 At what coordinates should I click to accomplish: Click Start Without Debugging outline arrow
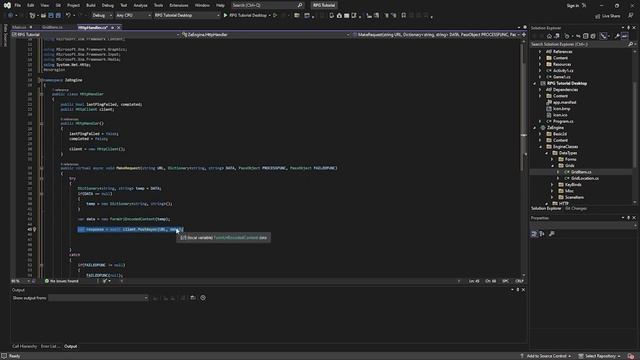click(275, 16)
